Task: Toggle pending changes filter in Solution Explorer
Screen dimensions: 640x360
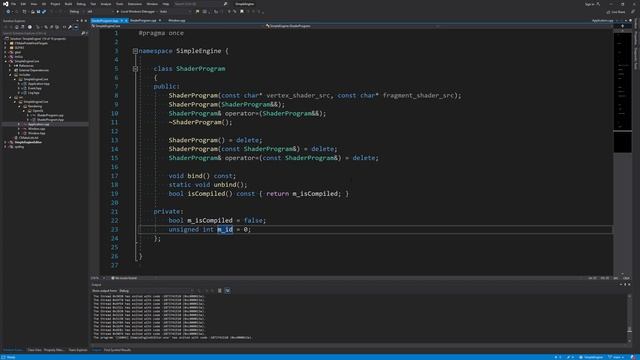Action: point(30,27)
